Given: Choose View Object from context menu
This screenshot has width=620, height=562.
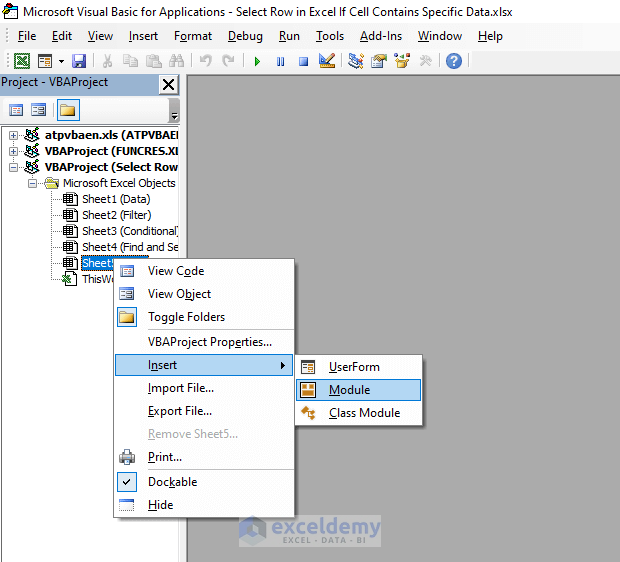Looking at the screenshot, I should 204,294.
